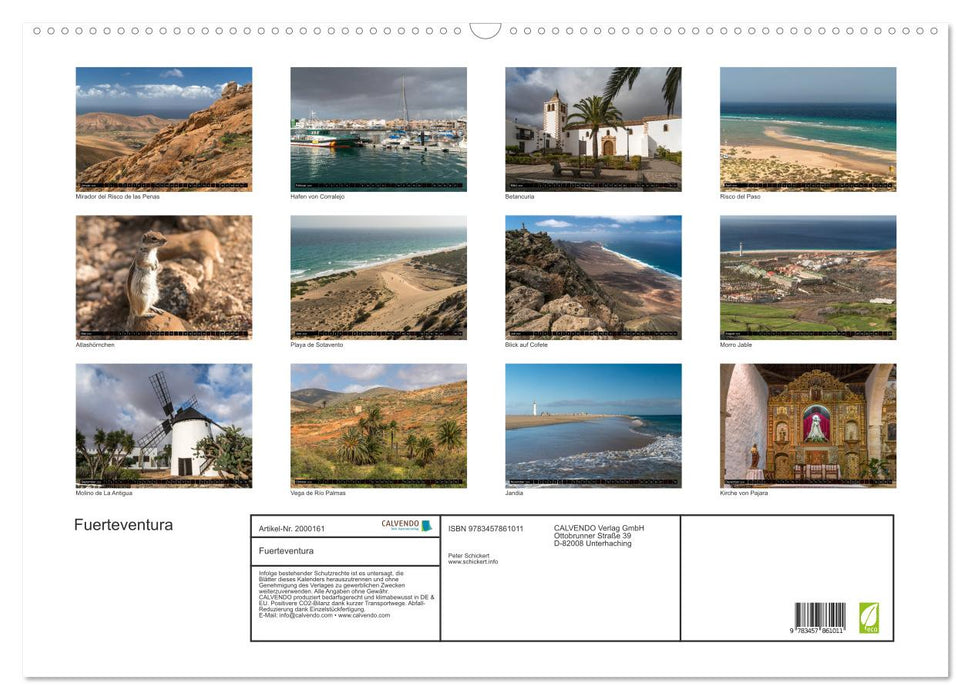Select the Artikel-Nr. 2000161 entry
The width and height of the screenshot is (971, 700).
292,528
